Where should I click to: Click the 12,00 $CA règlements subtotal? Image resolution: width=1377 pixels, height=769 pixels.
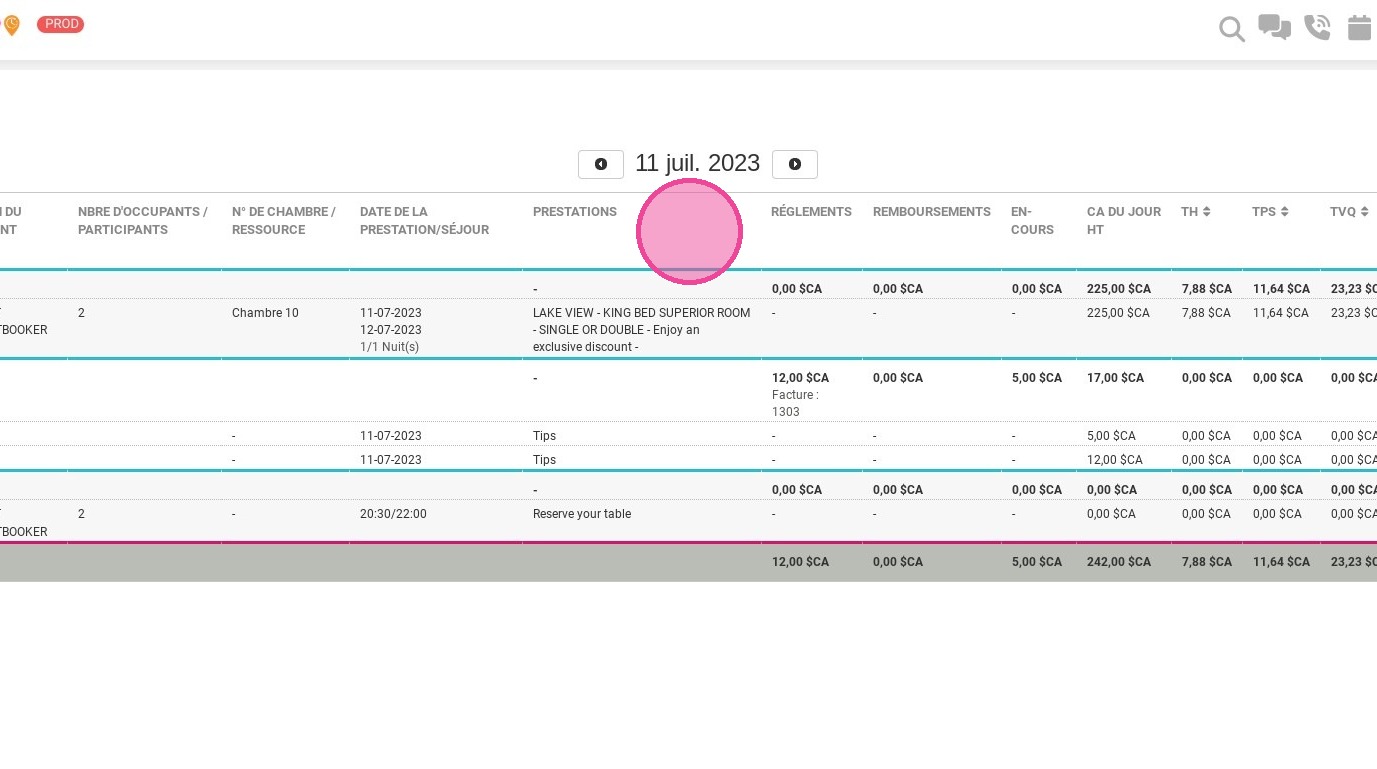pos(800,378)
